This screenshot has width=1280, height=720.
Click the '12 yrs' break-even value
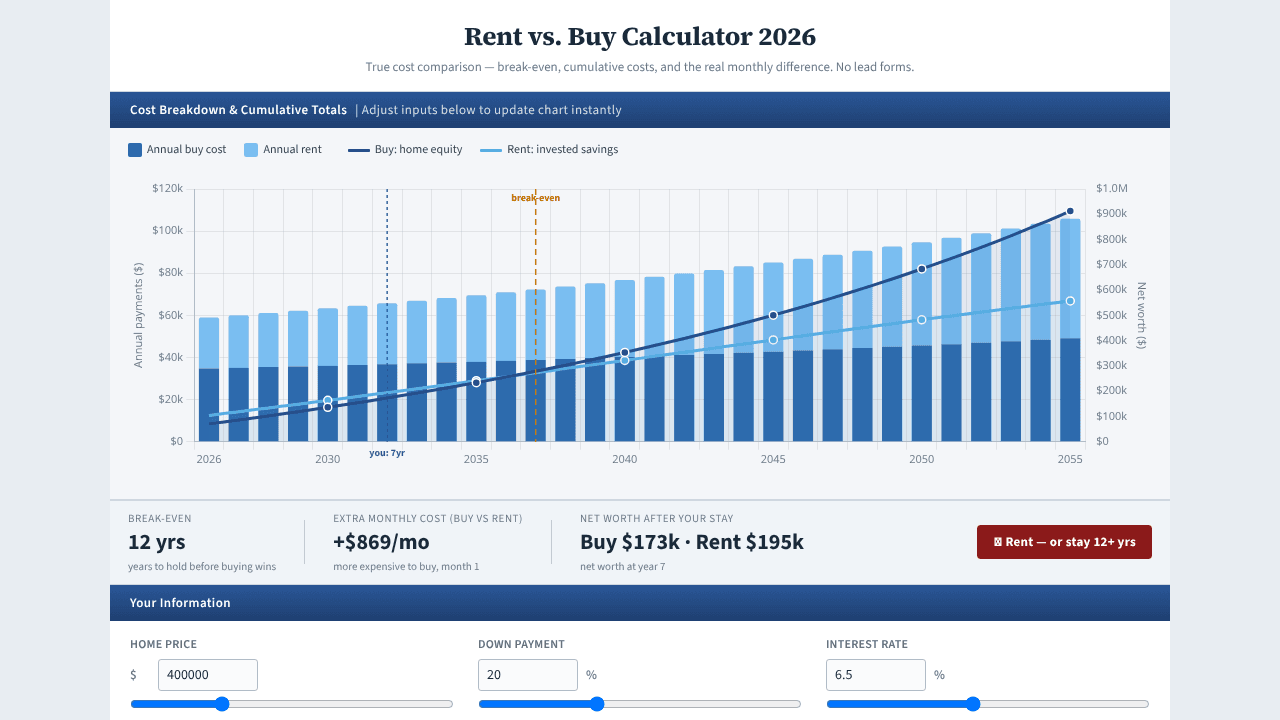coord(157,542)
